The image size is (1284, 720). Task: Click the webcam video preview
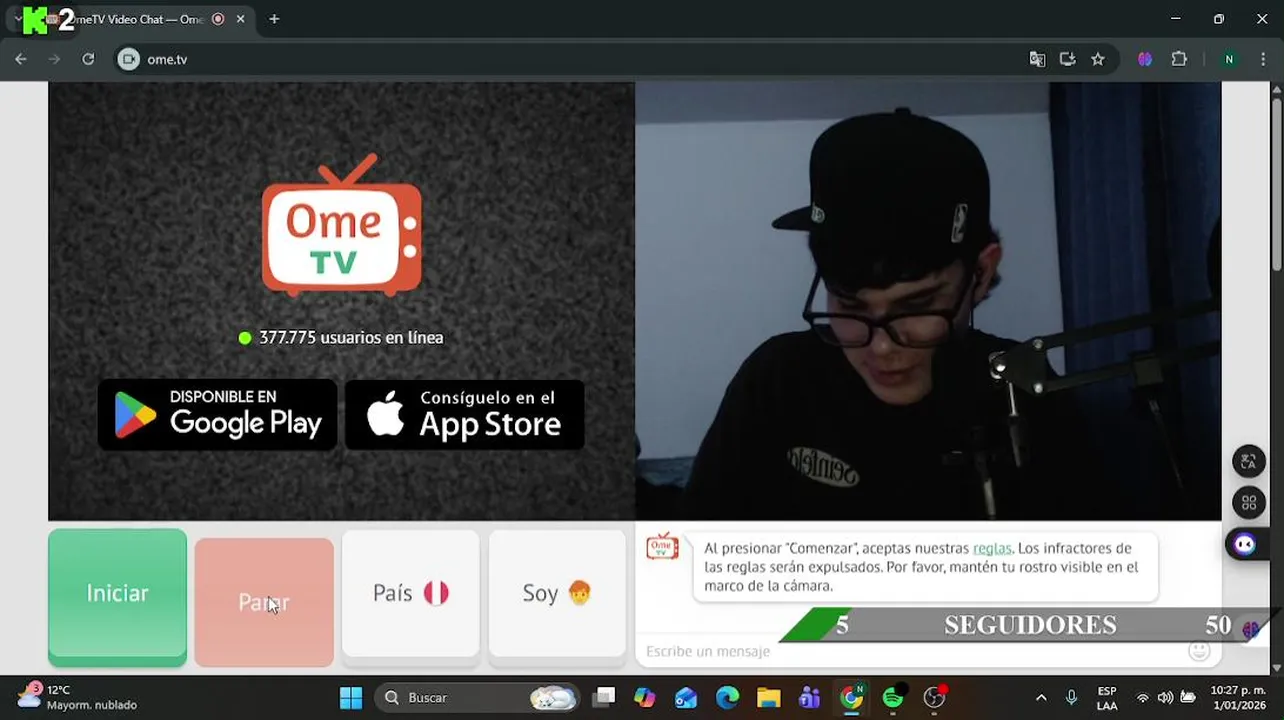928,301
